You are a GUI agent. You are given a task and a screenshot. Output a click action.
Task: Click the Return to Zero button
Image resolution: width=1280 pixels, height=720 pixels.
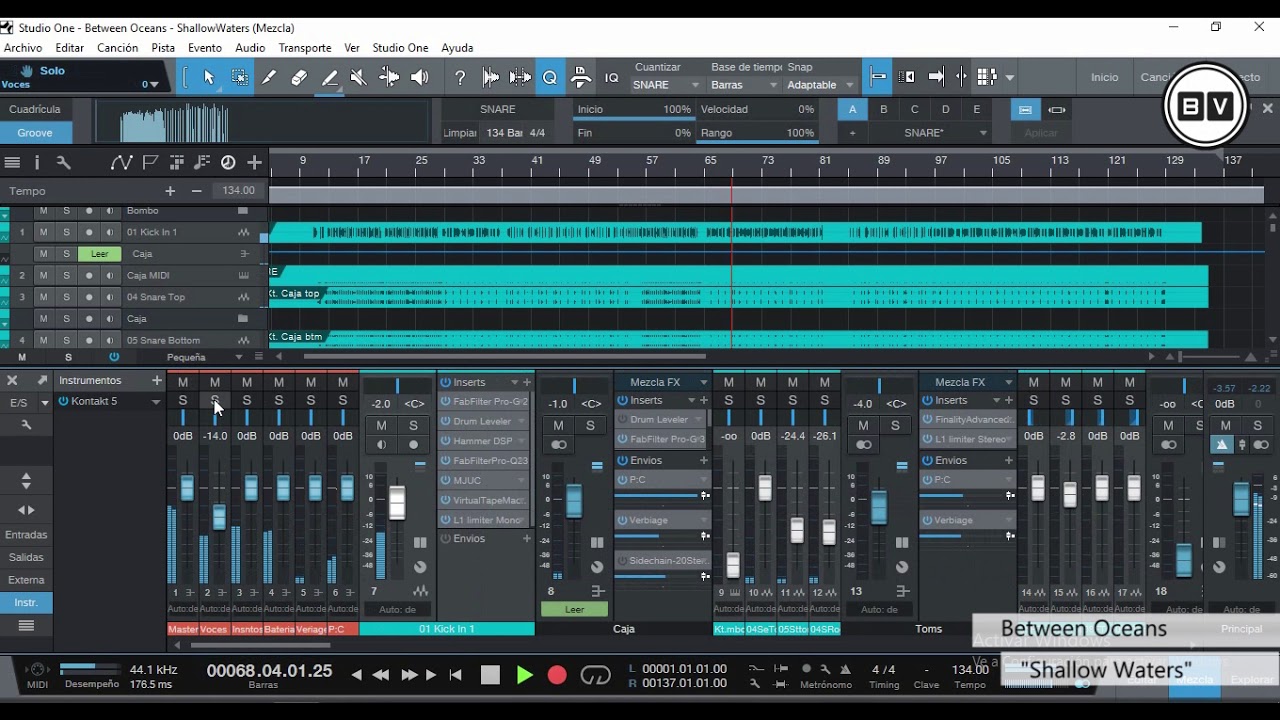click(456, 675)
